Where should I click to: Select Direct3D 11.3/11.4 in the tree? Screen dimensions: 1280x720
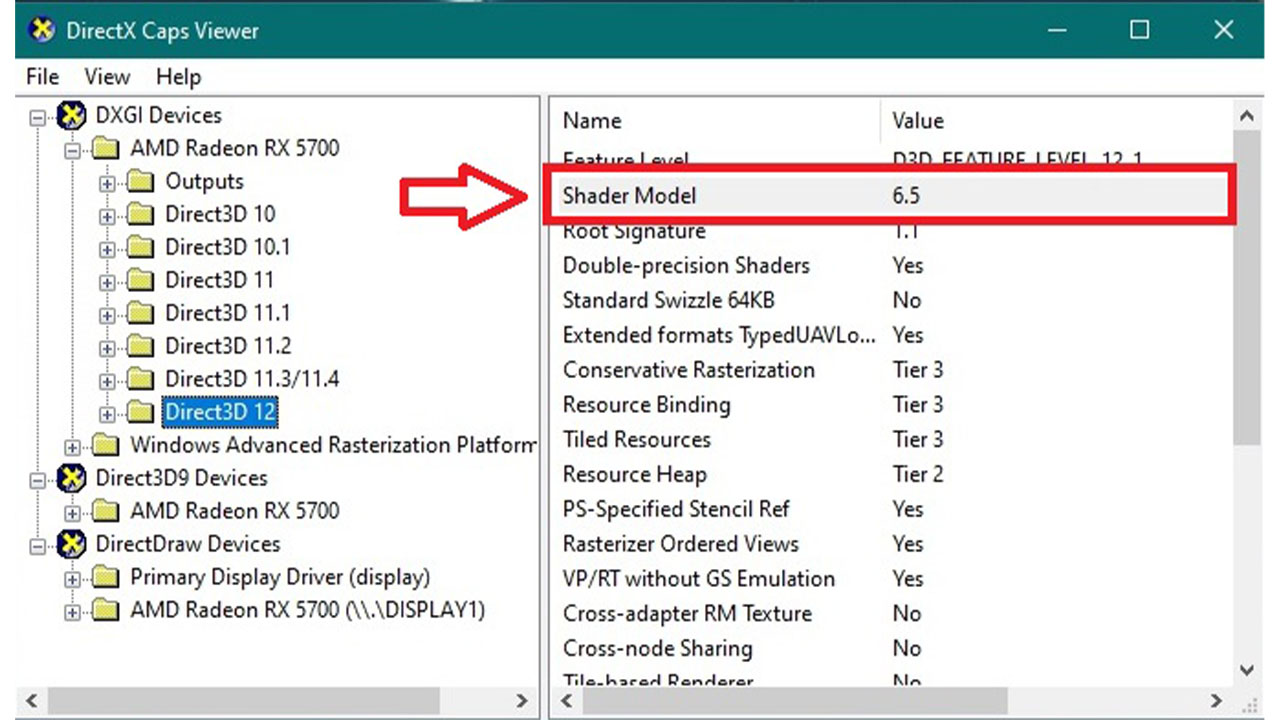[252, 379]
